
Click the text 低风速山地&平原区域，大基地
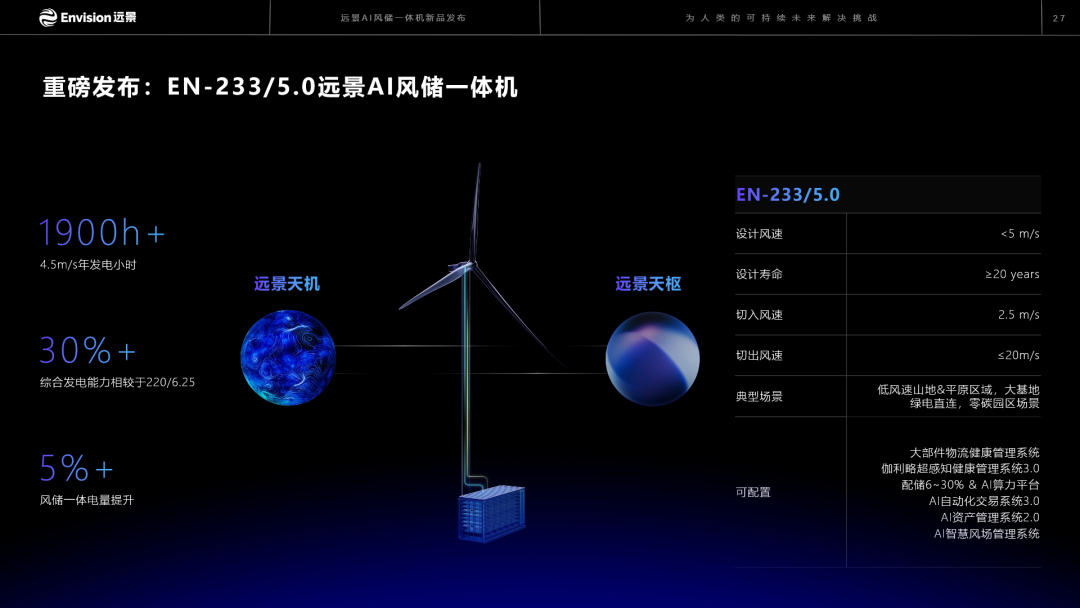pyautogui.click(x=958, y=390)
